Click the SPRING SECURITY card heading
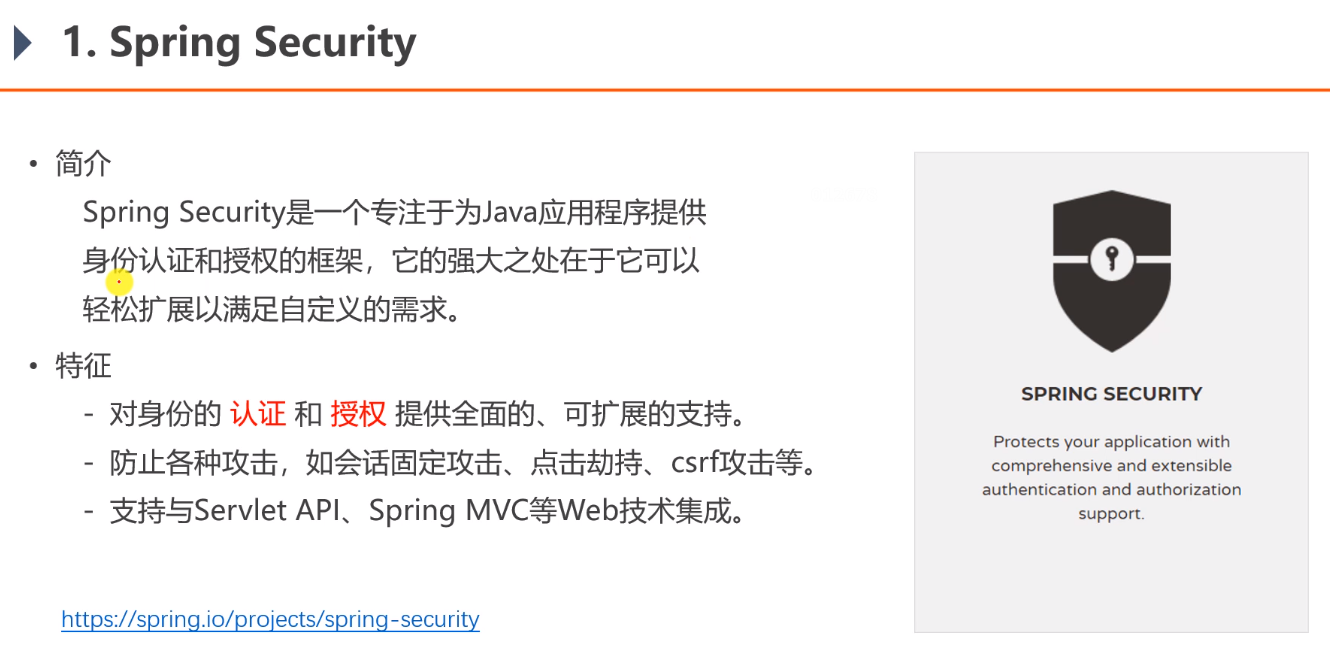The image size is (1330, 657). click(x=1111, y=394)
